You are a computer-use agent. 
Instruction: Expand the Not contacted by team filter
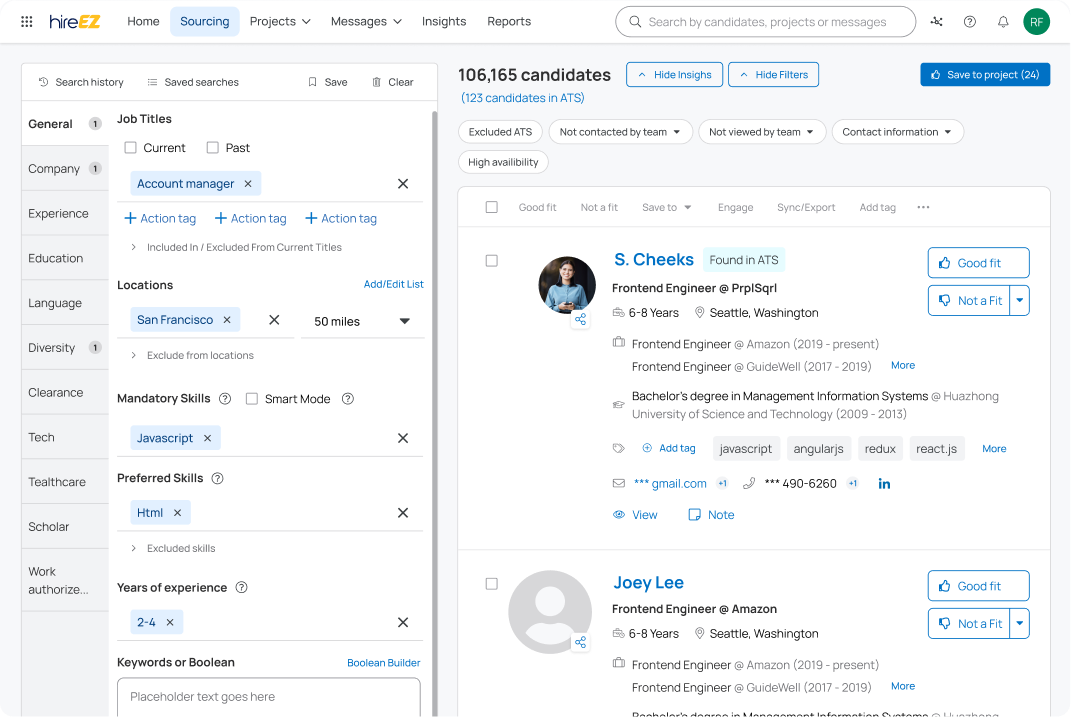coord(620,132)
